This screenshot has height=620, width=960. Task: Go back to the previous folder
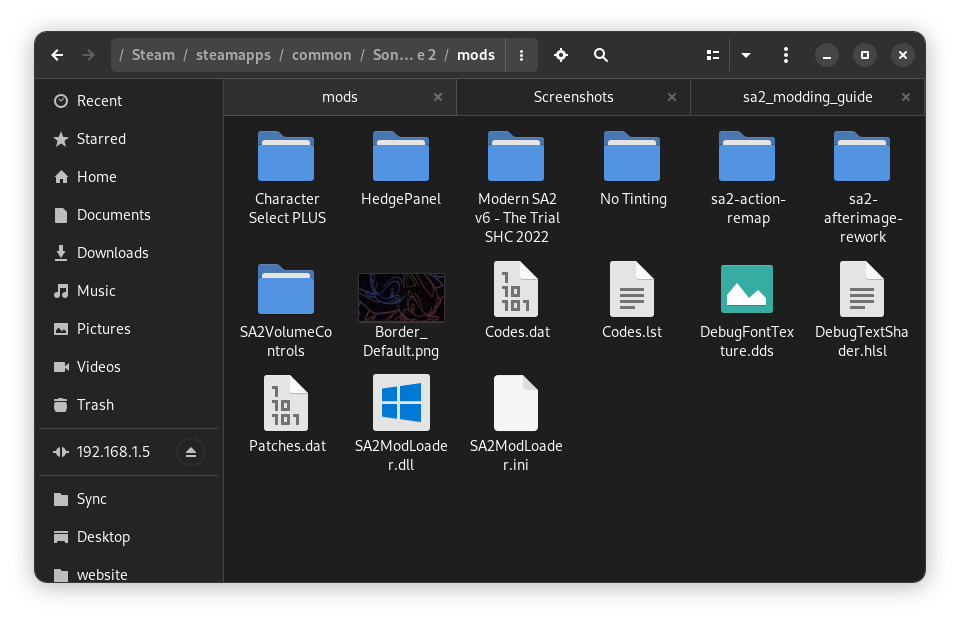point(58,55)
